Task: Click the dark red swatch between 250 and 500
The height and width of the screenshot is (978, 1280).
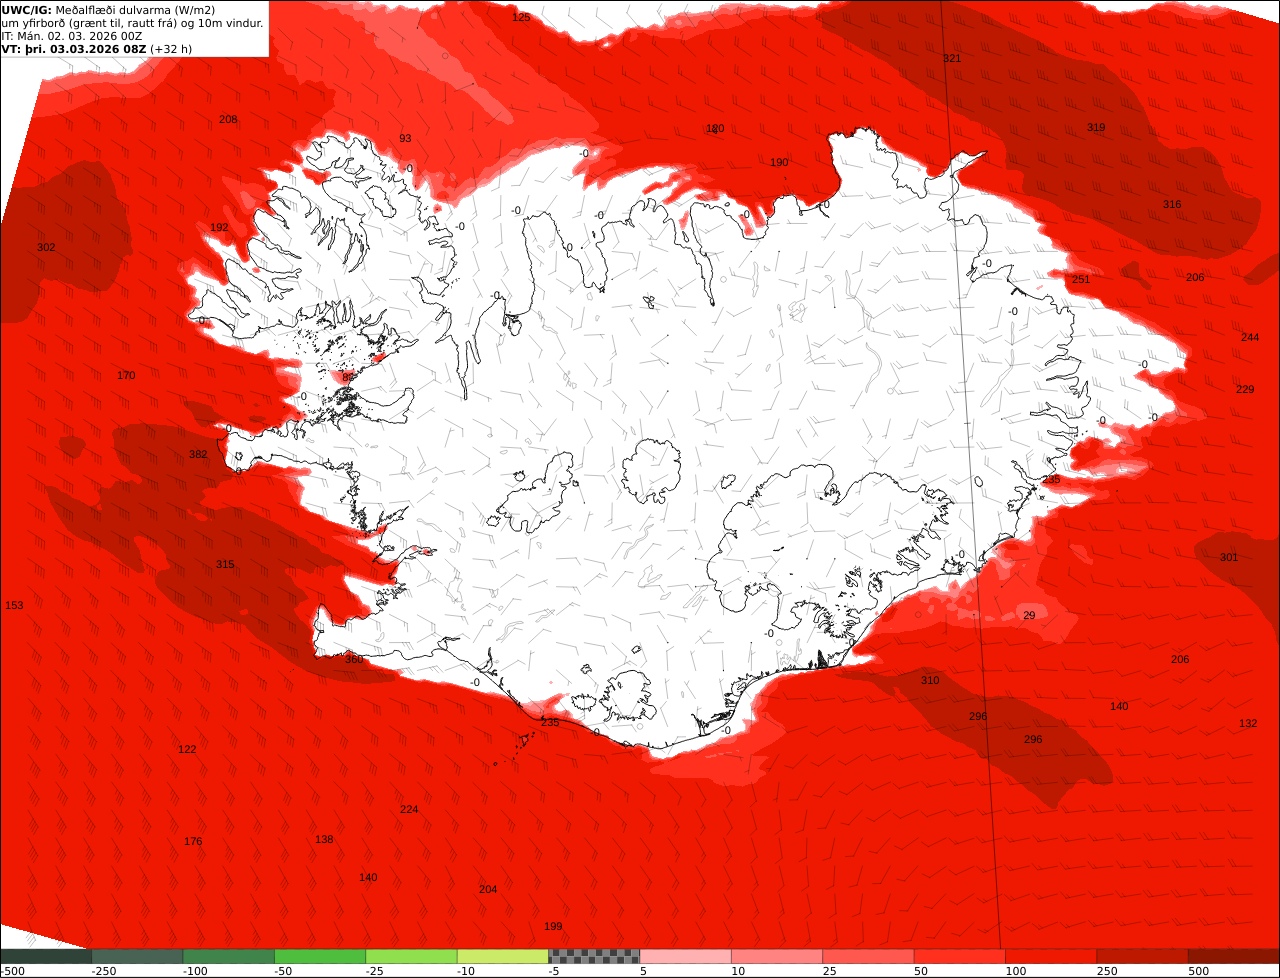Action: [x=1142, y=956]
